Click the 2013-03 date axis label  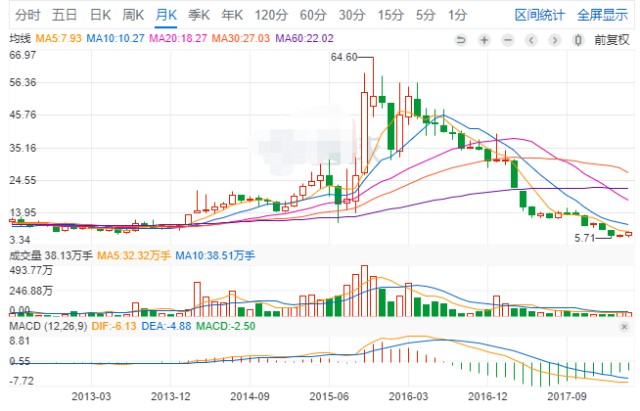tap(91, 396)
